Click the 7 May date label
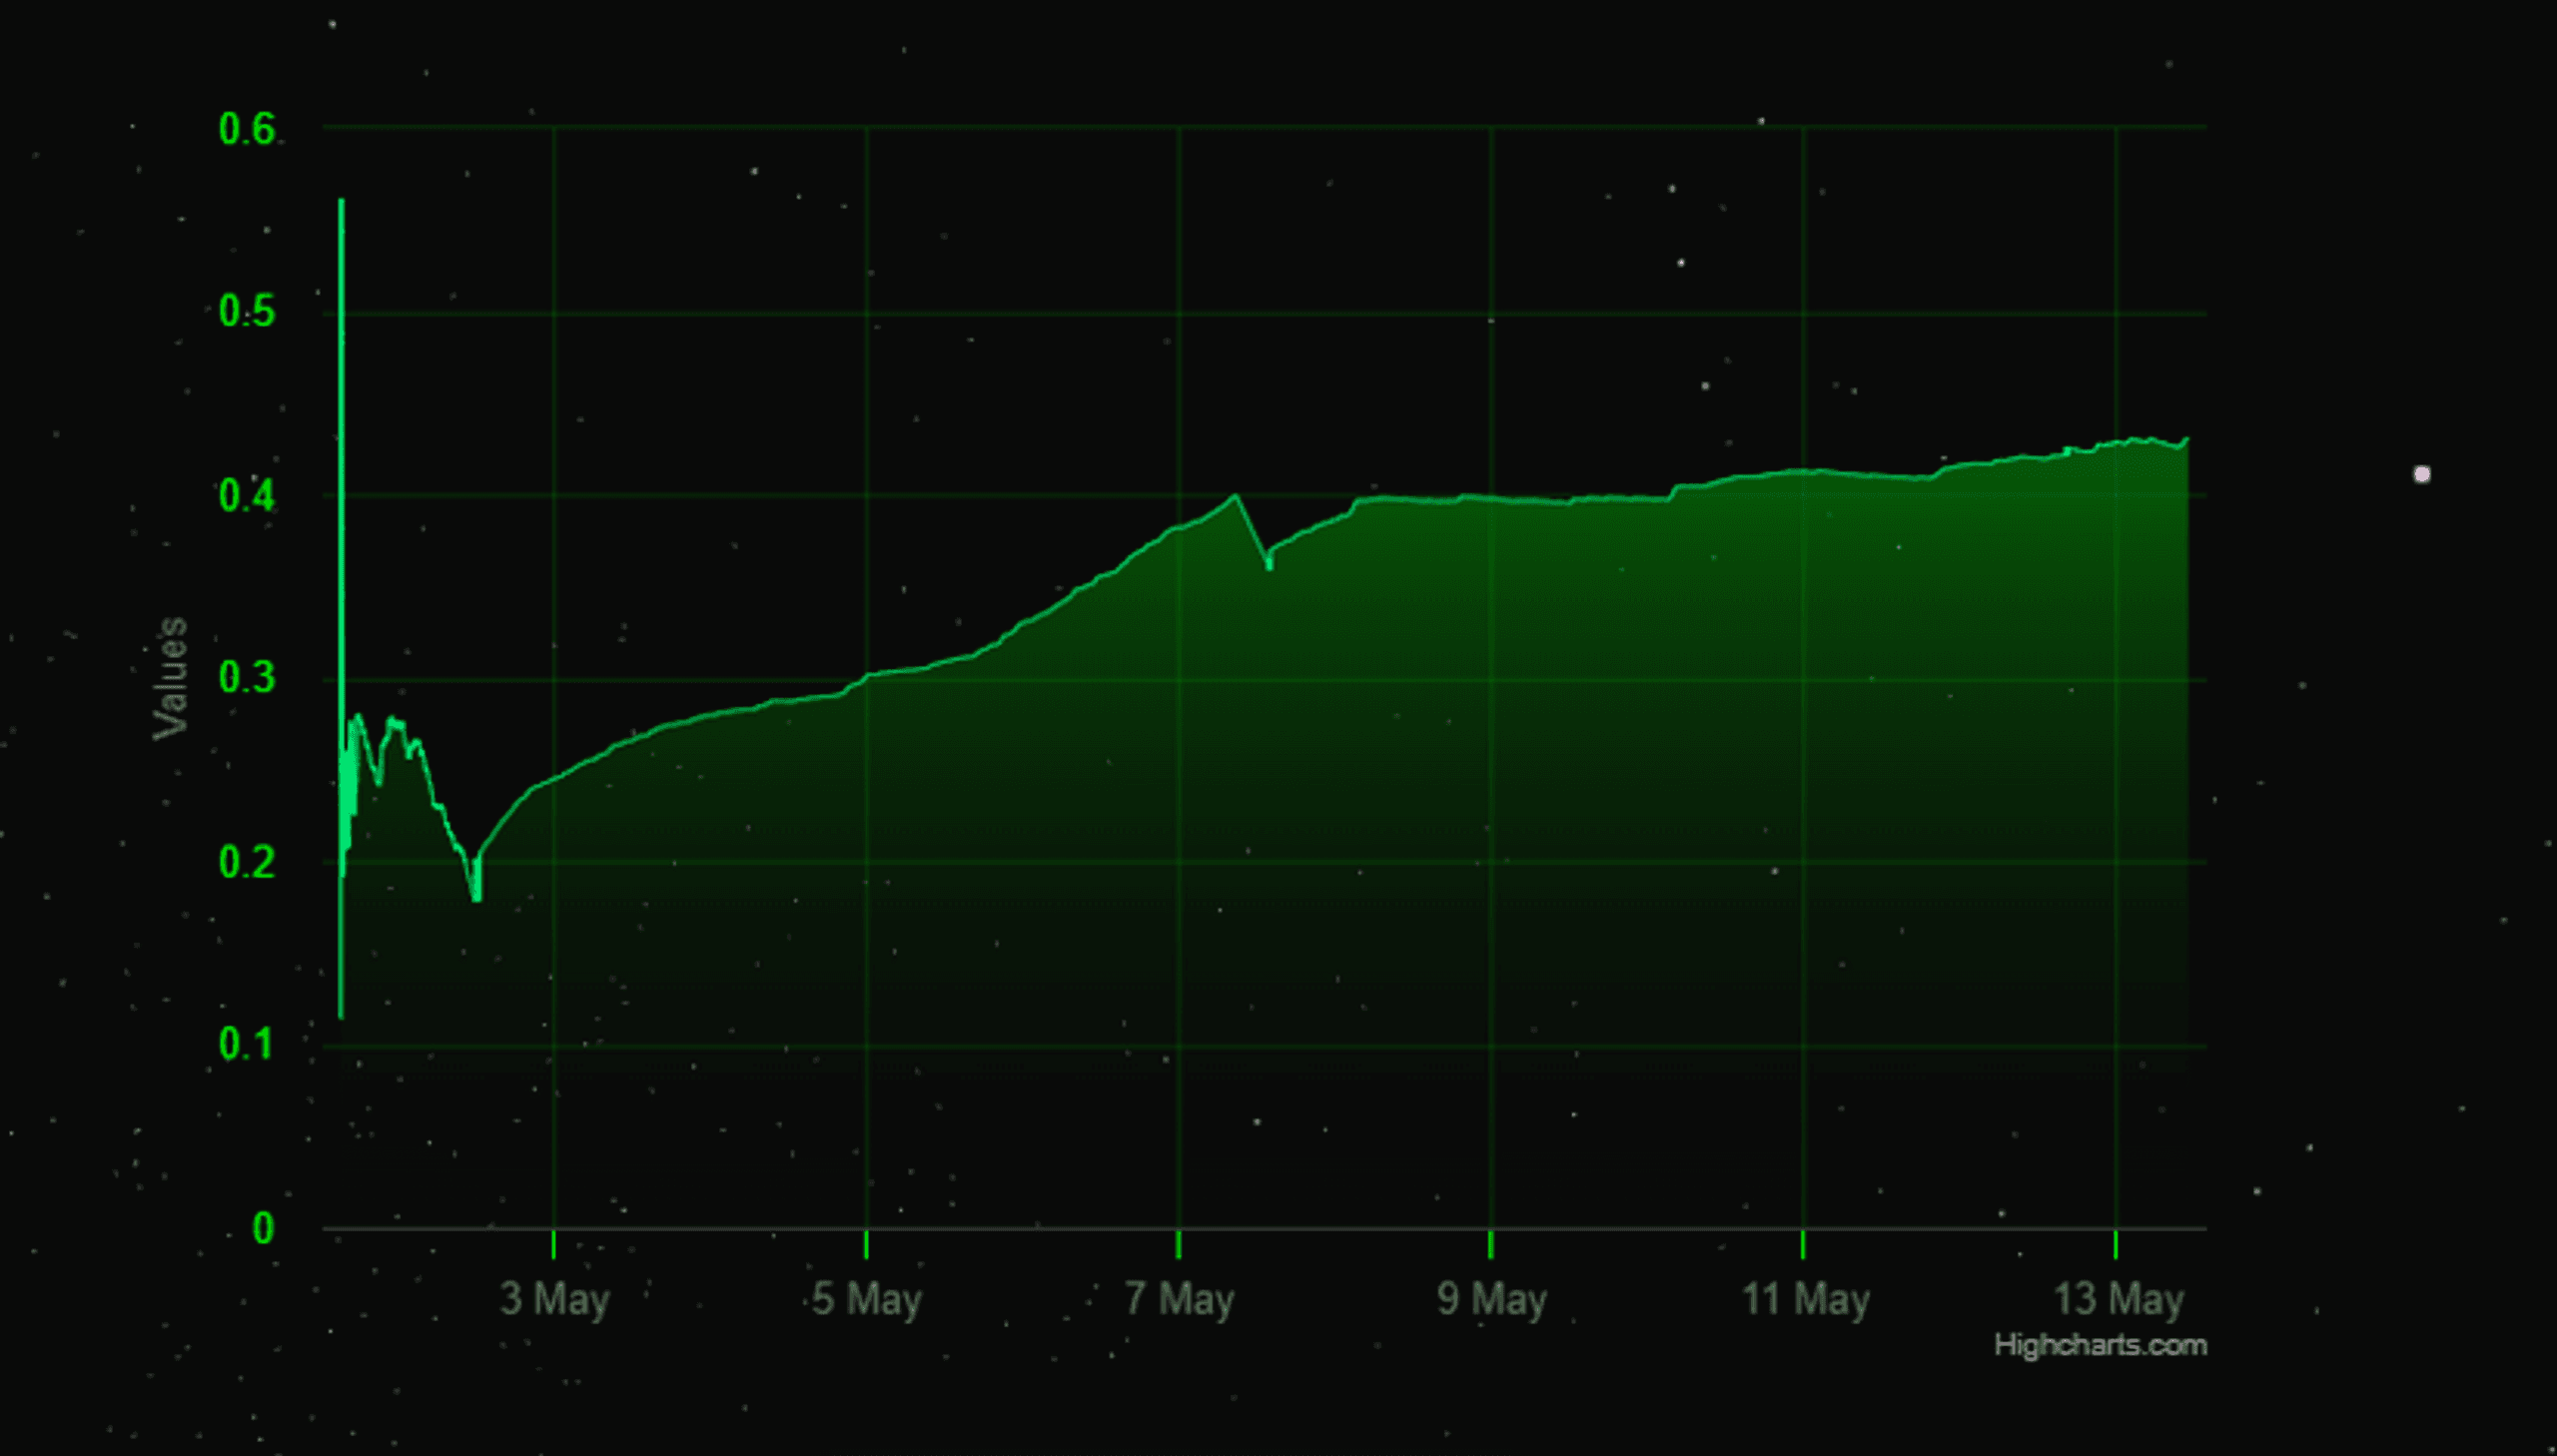2557x1456 pixels. coord(1179,1299)
